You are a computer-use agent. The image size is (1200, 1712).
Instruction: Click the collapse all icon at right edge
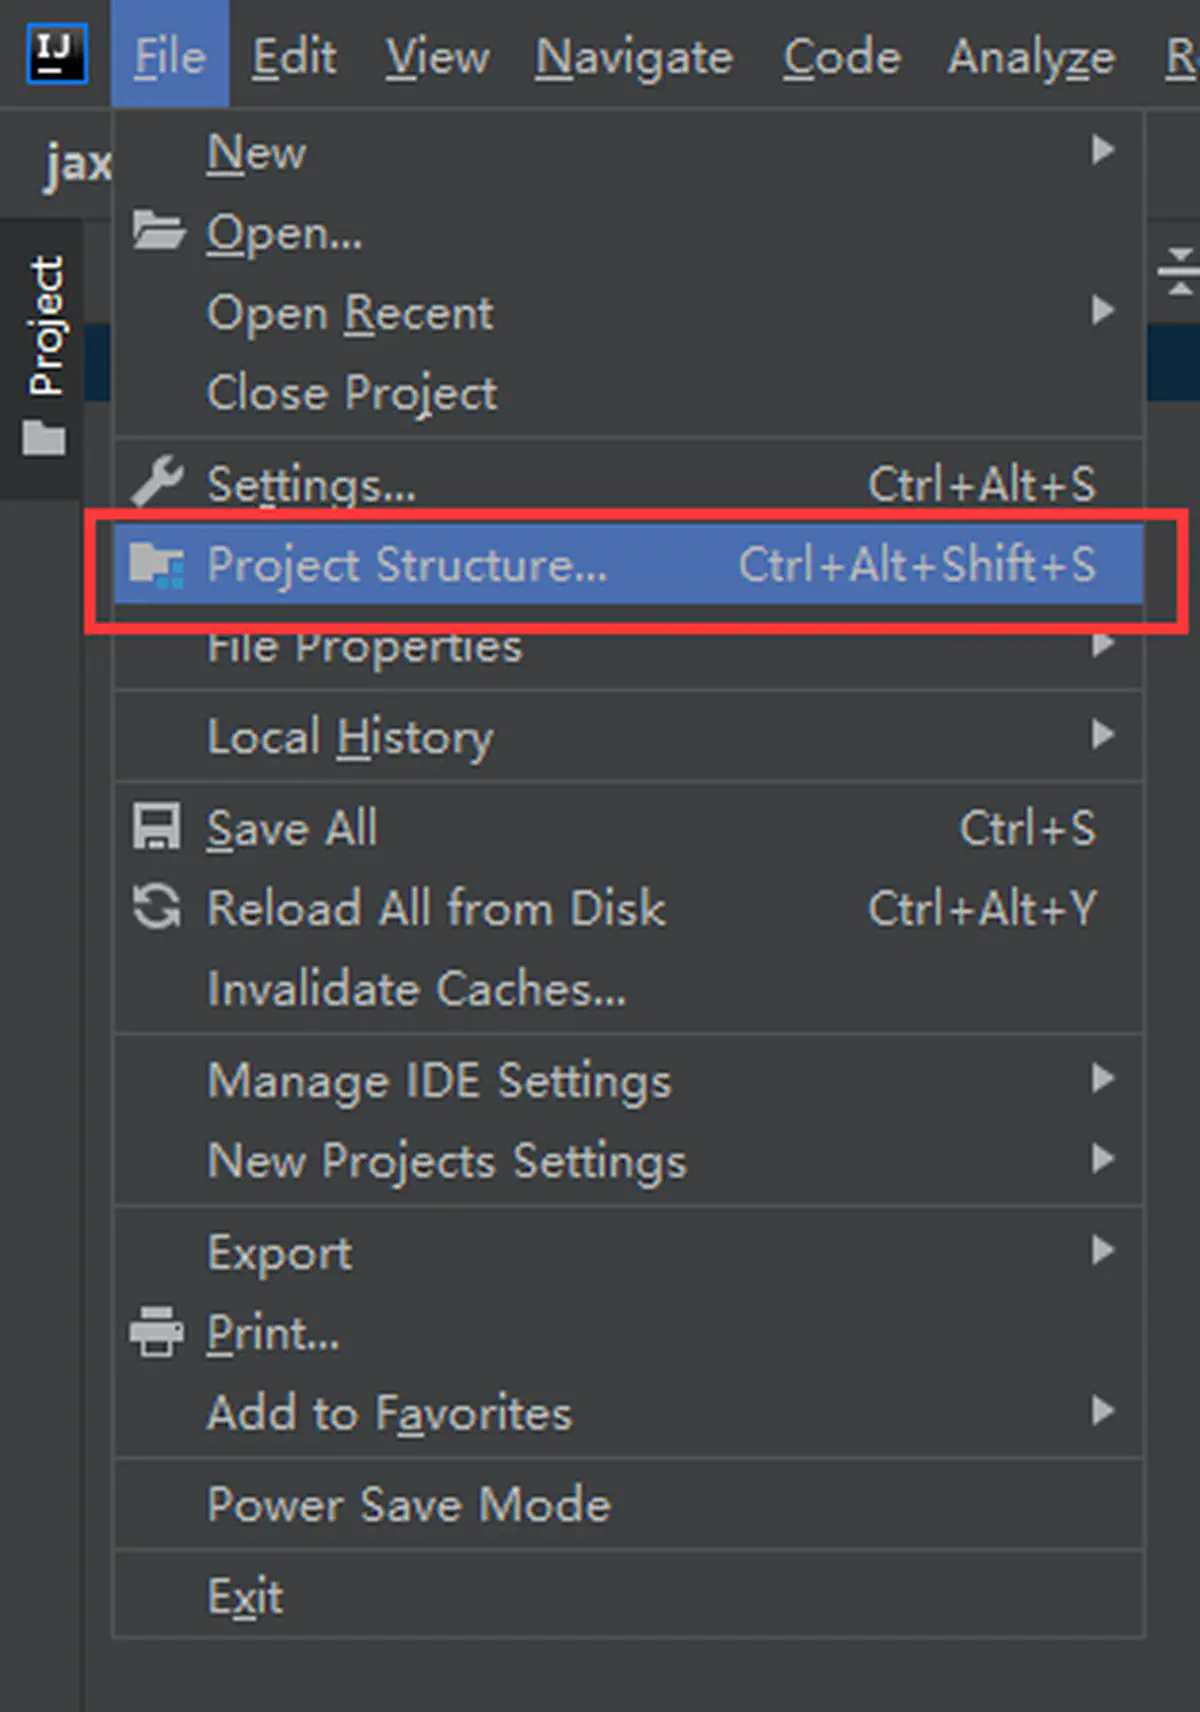click(1178, 271)
